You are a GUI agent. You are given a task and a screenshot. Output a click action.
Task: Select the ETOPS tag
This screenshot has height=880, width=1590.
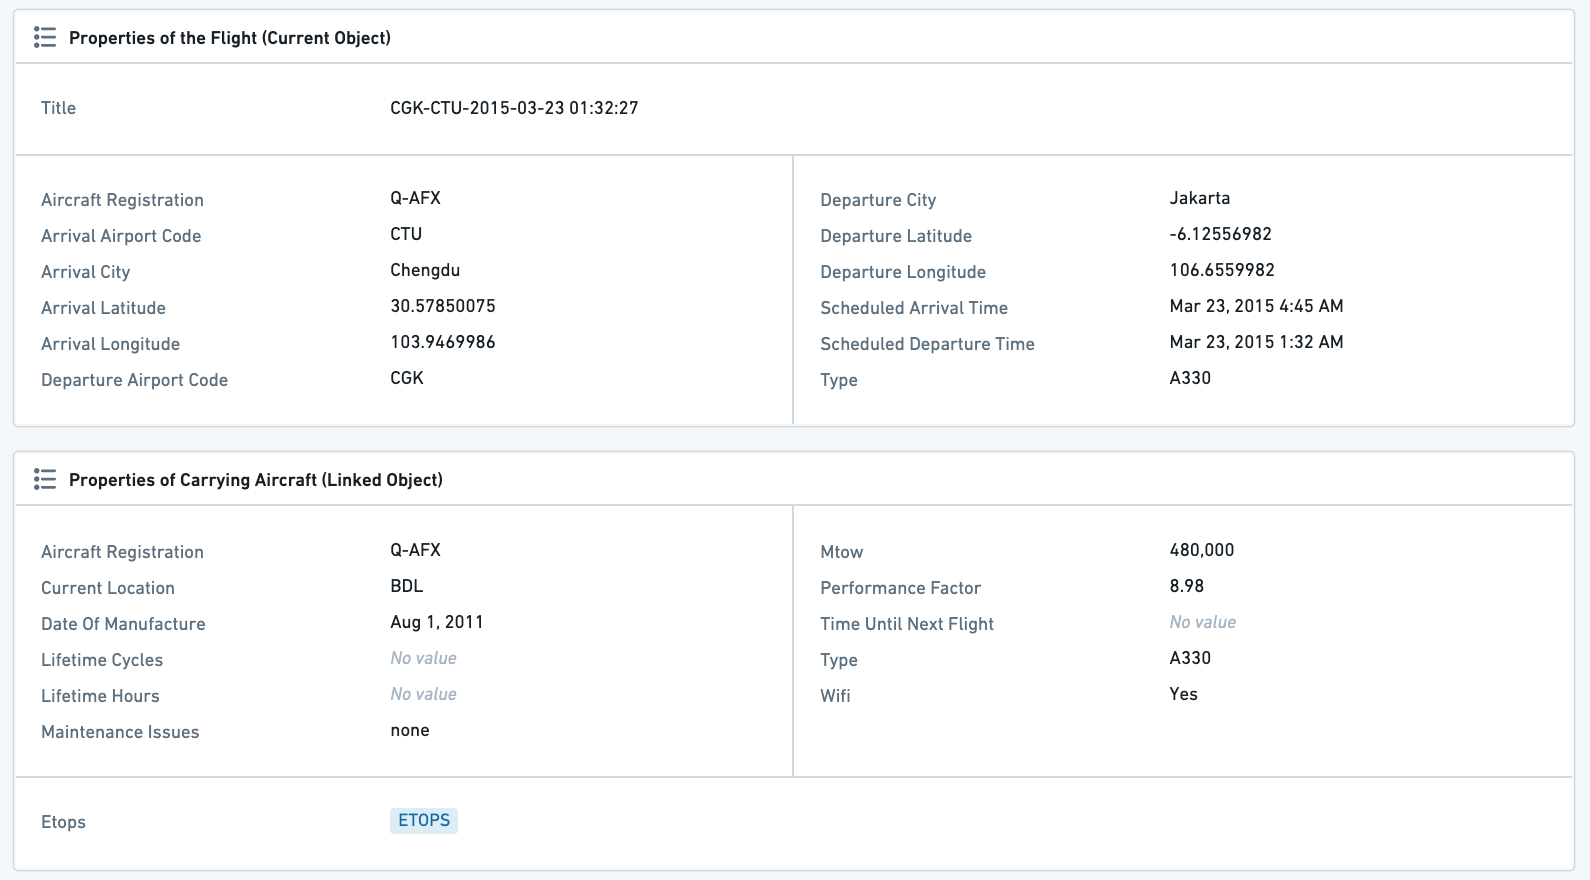[x=424, y=820]
